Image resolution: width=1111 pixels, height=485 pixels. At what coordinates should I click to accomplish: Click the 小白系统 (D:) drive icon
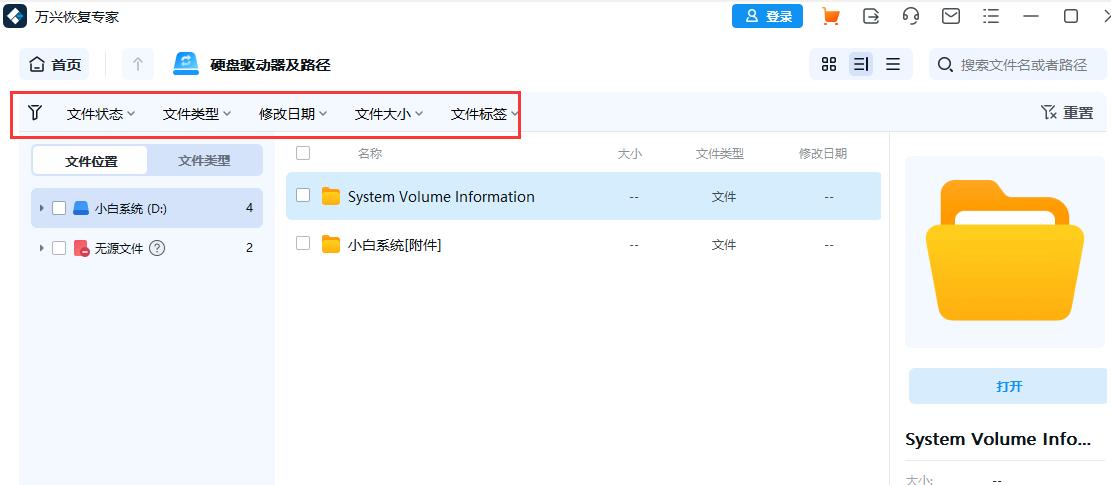pyautogui.click(x=81, y=208)
